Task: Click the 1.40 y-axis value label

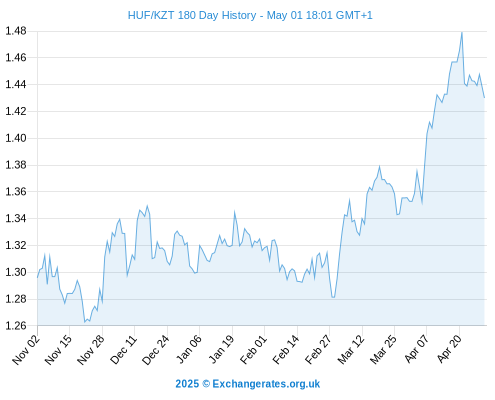Action: click(16, 138)
